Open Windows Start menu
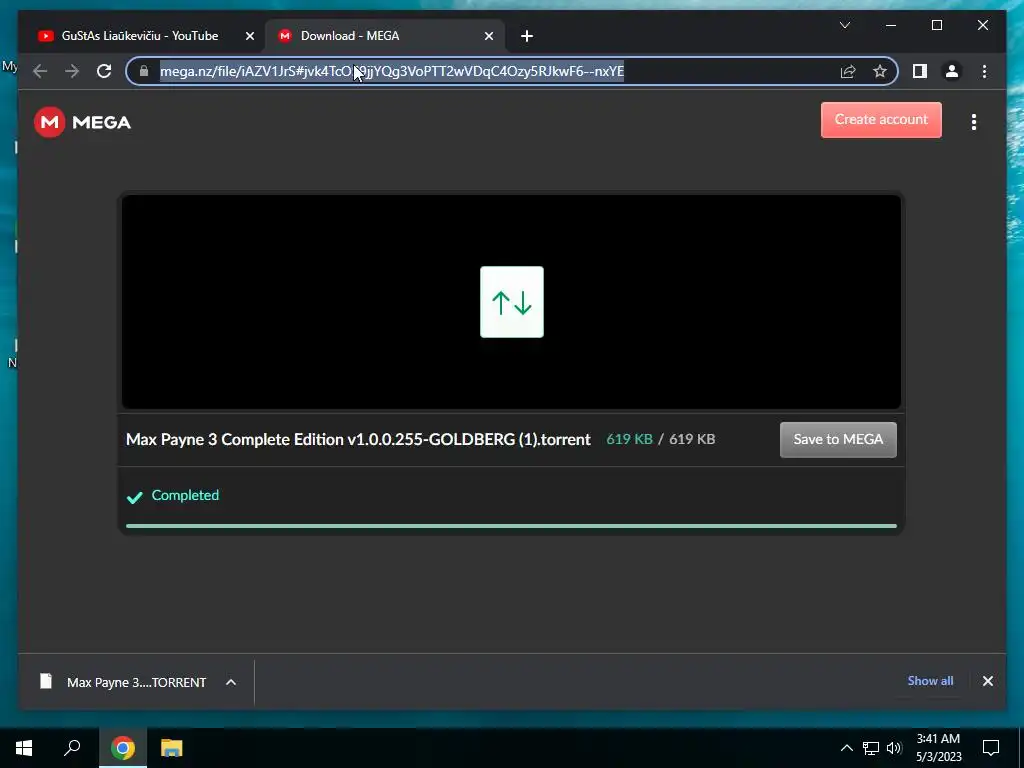1024x768 pixels. click(24, 748)
